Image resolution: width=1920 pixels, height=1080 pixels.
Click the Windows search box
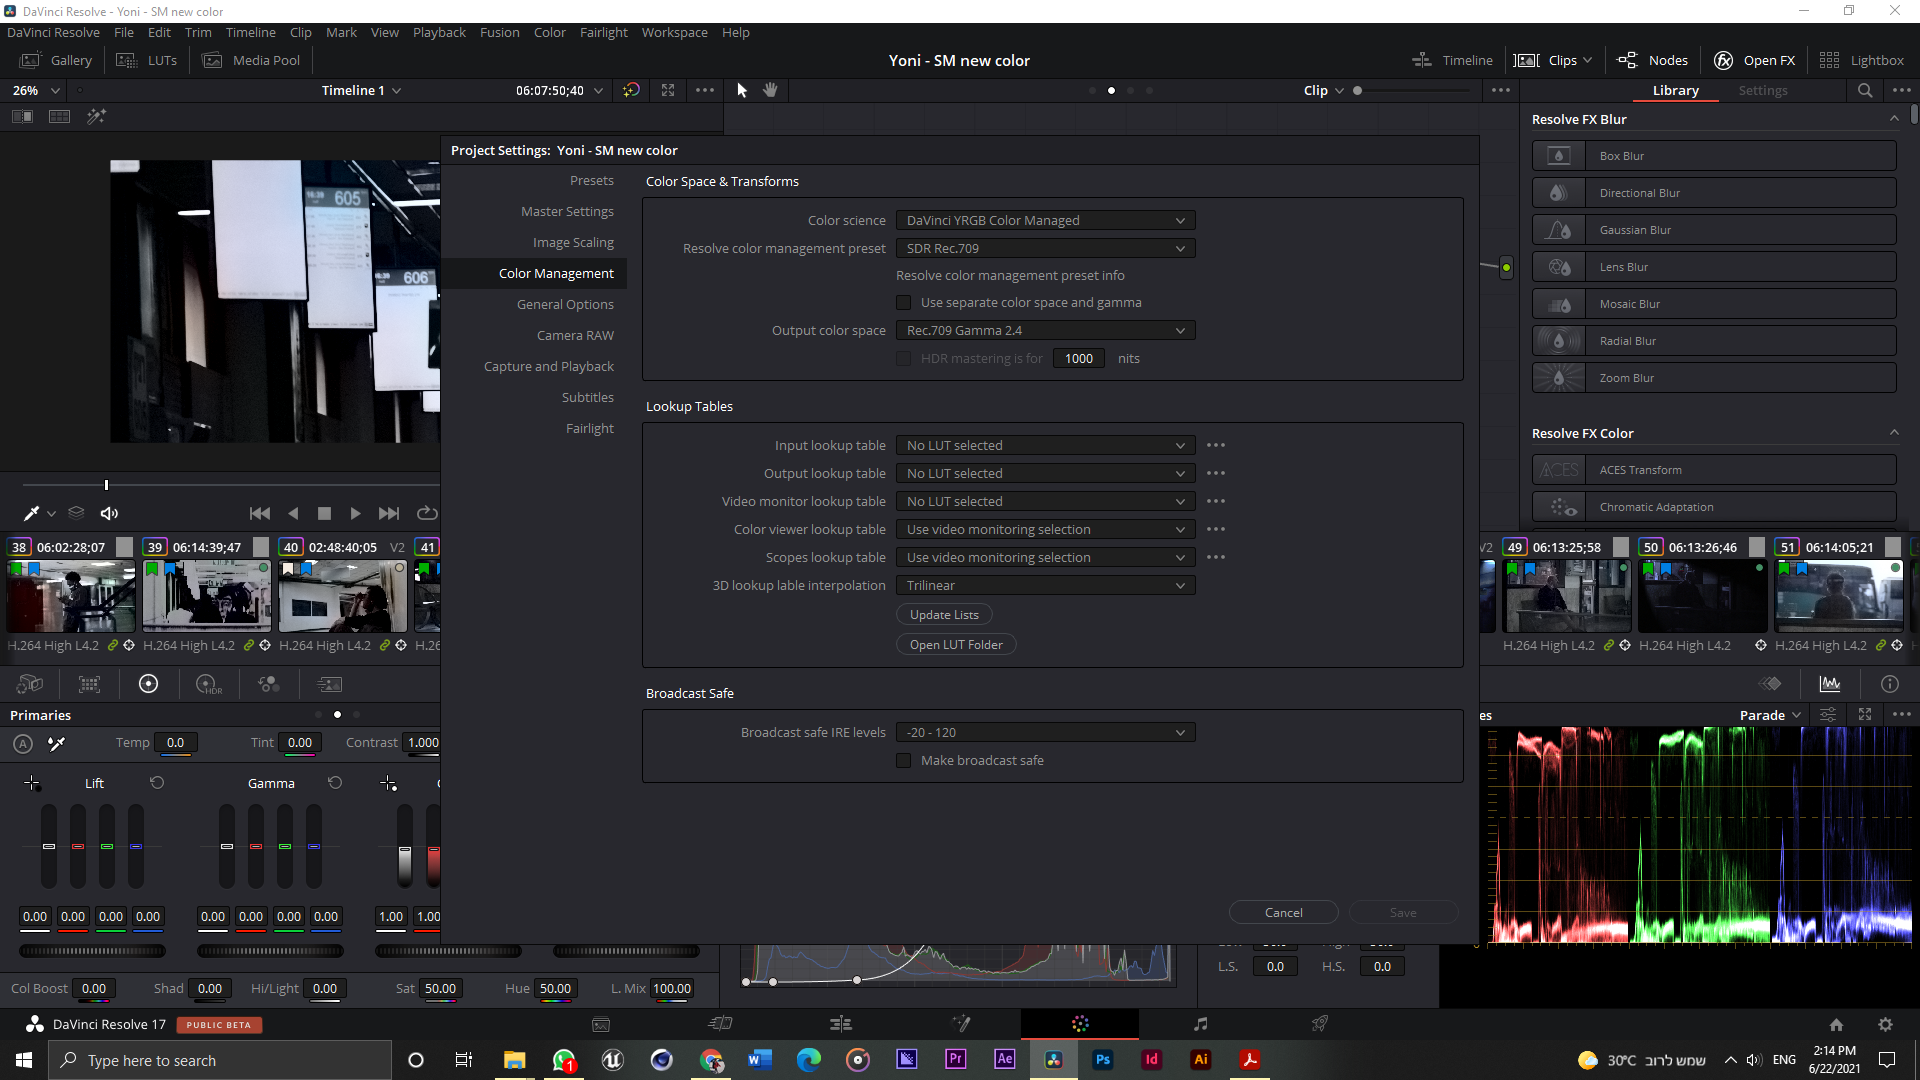[x=220, y=1060]
